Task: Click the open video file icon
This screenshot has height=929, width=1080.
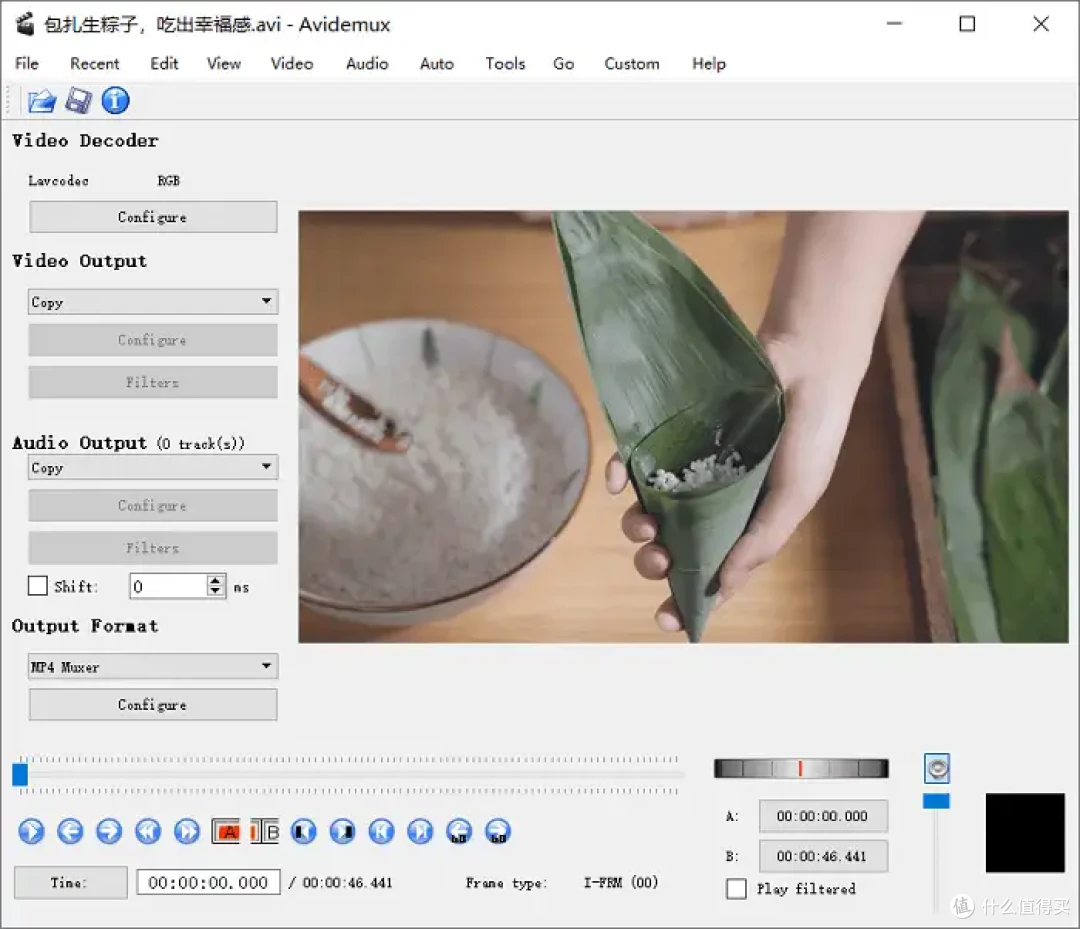Action: pos(41,101)
